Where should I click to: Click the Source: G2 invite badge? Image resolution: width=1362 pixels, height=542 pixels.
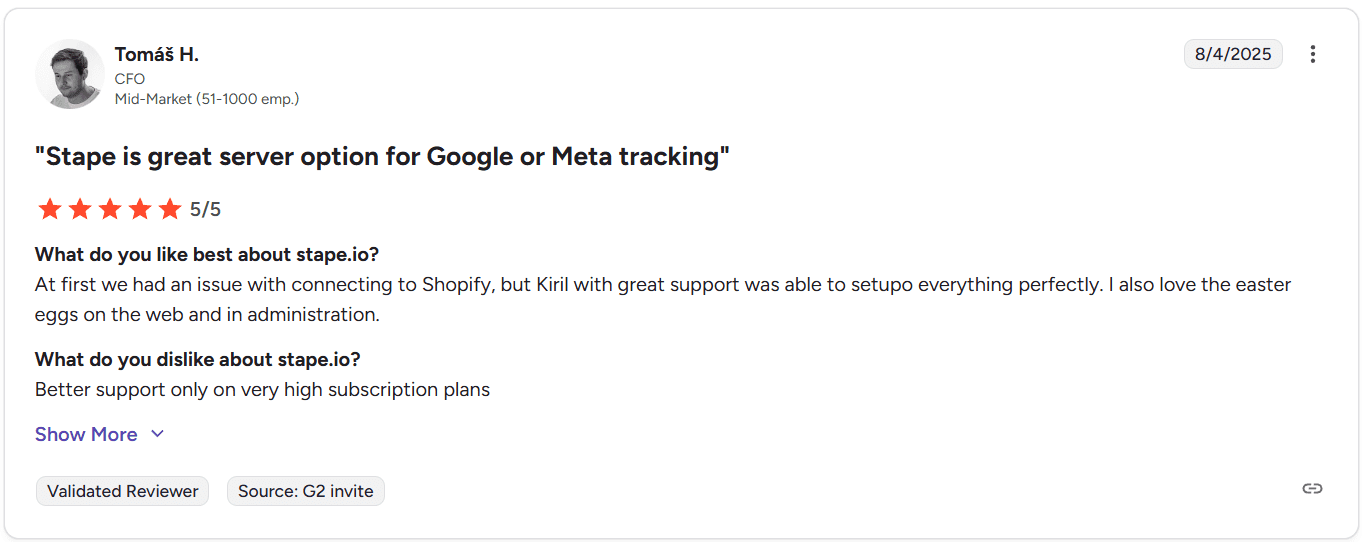pyautogui.click(x=305, y=491)
